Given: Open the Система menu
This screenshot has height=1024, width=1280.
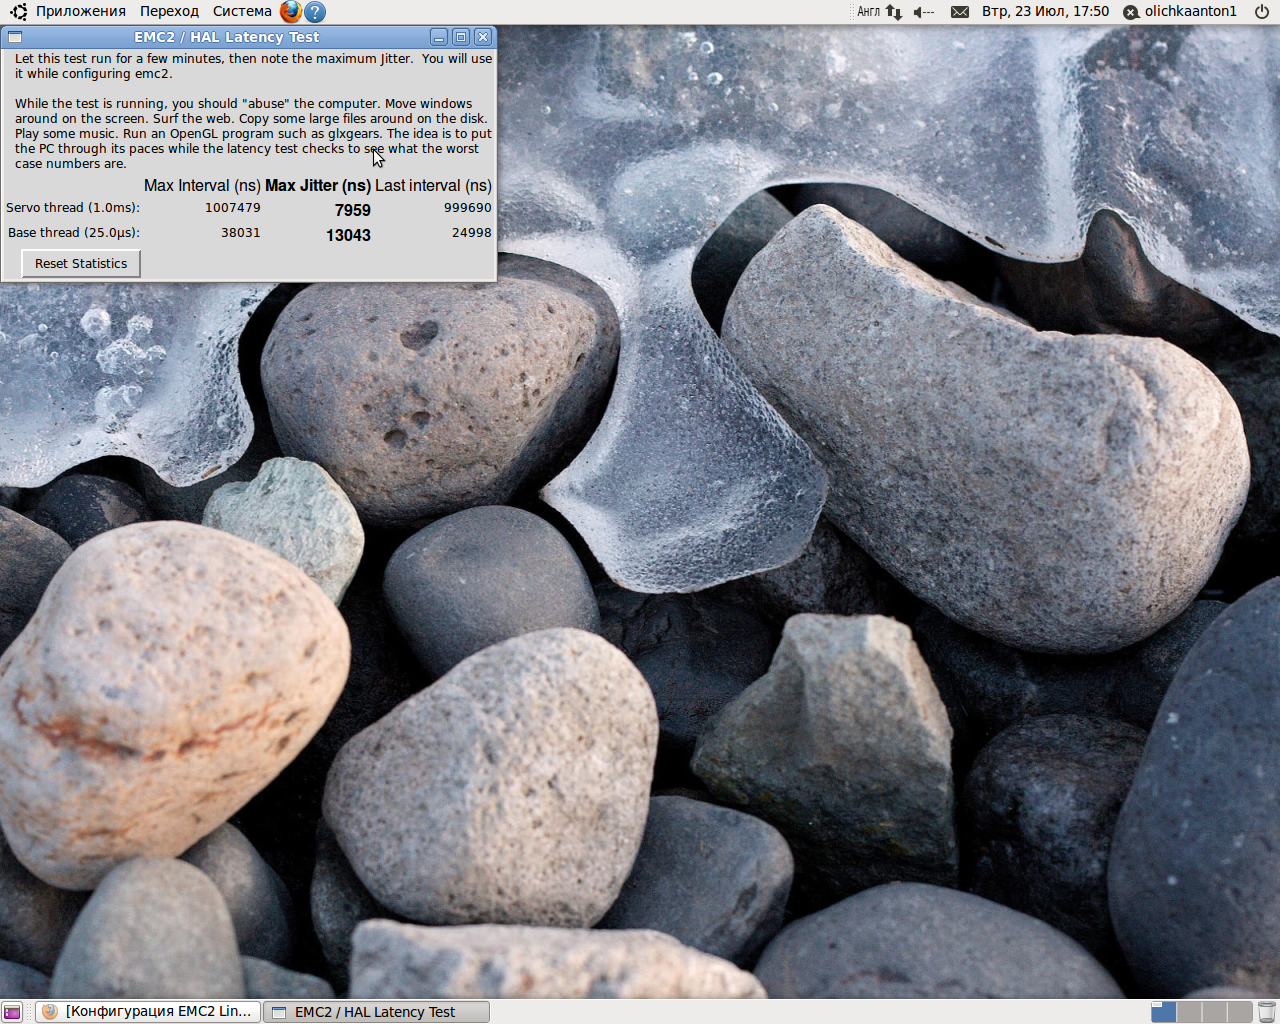Looking at the screenshot, I should [242, 12].
